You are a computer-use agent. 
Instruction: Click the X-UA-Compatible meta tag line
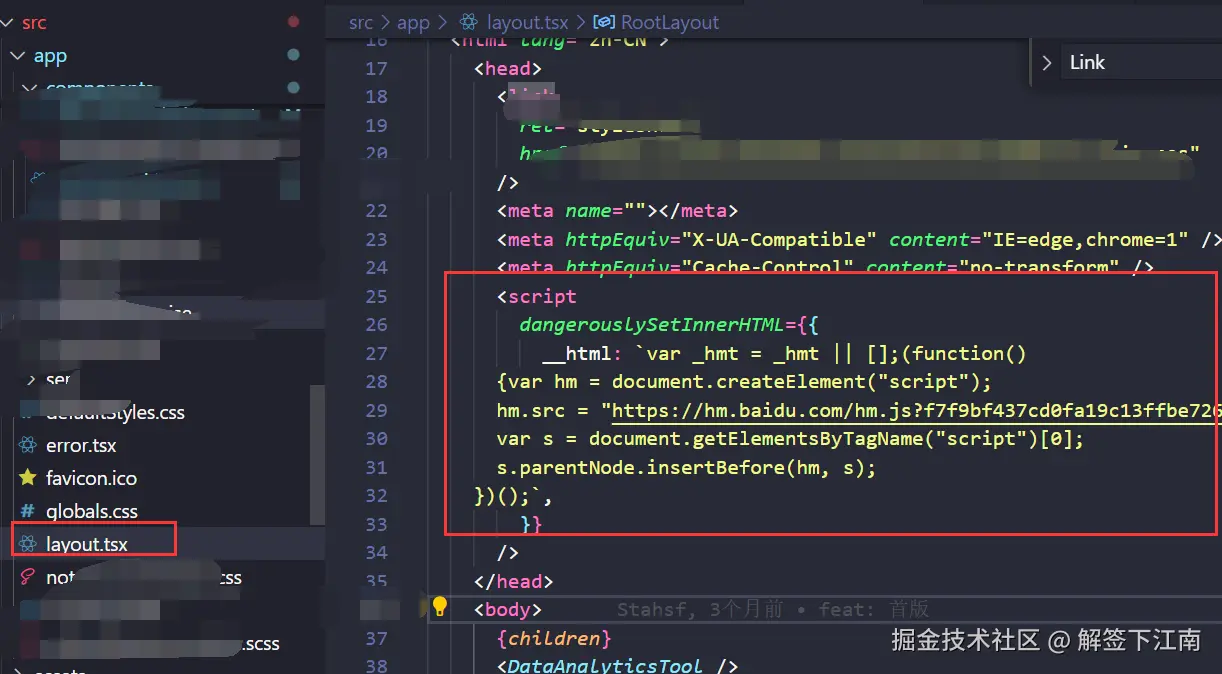(859, 239)
